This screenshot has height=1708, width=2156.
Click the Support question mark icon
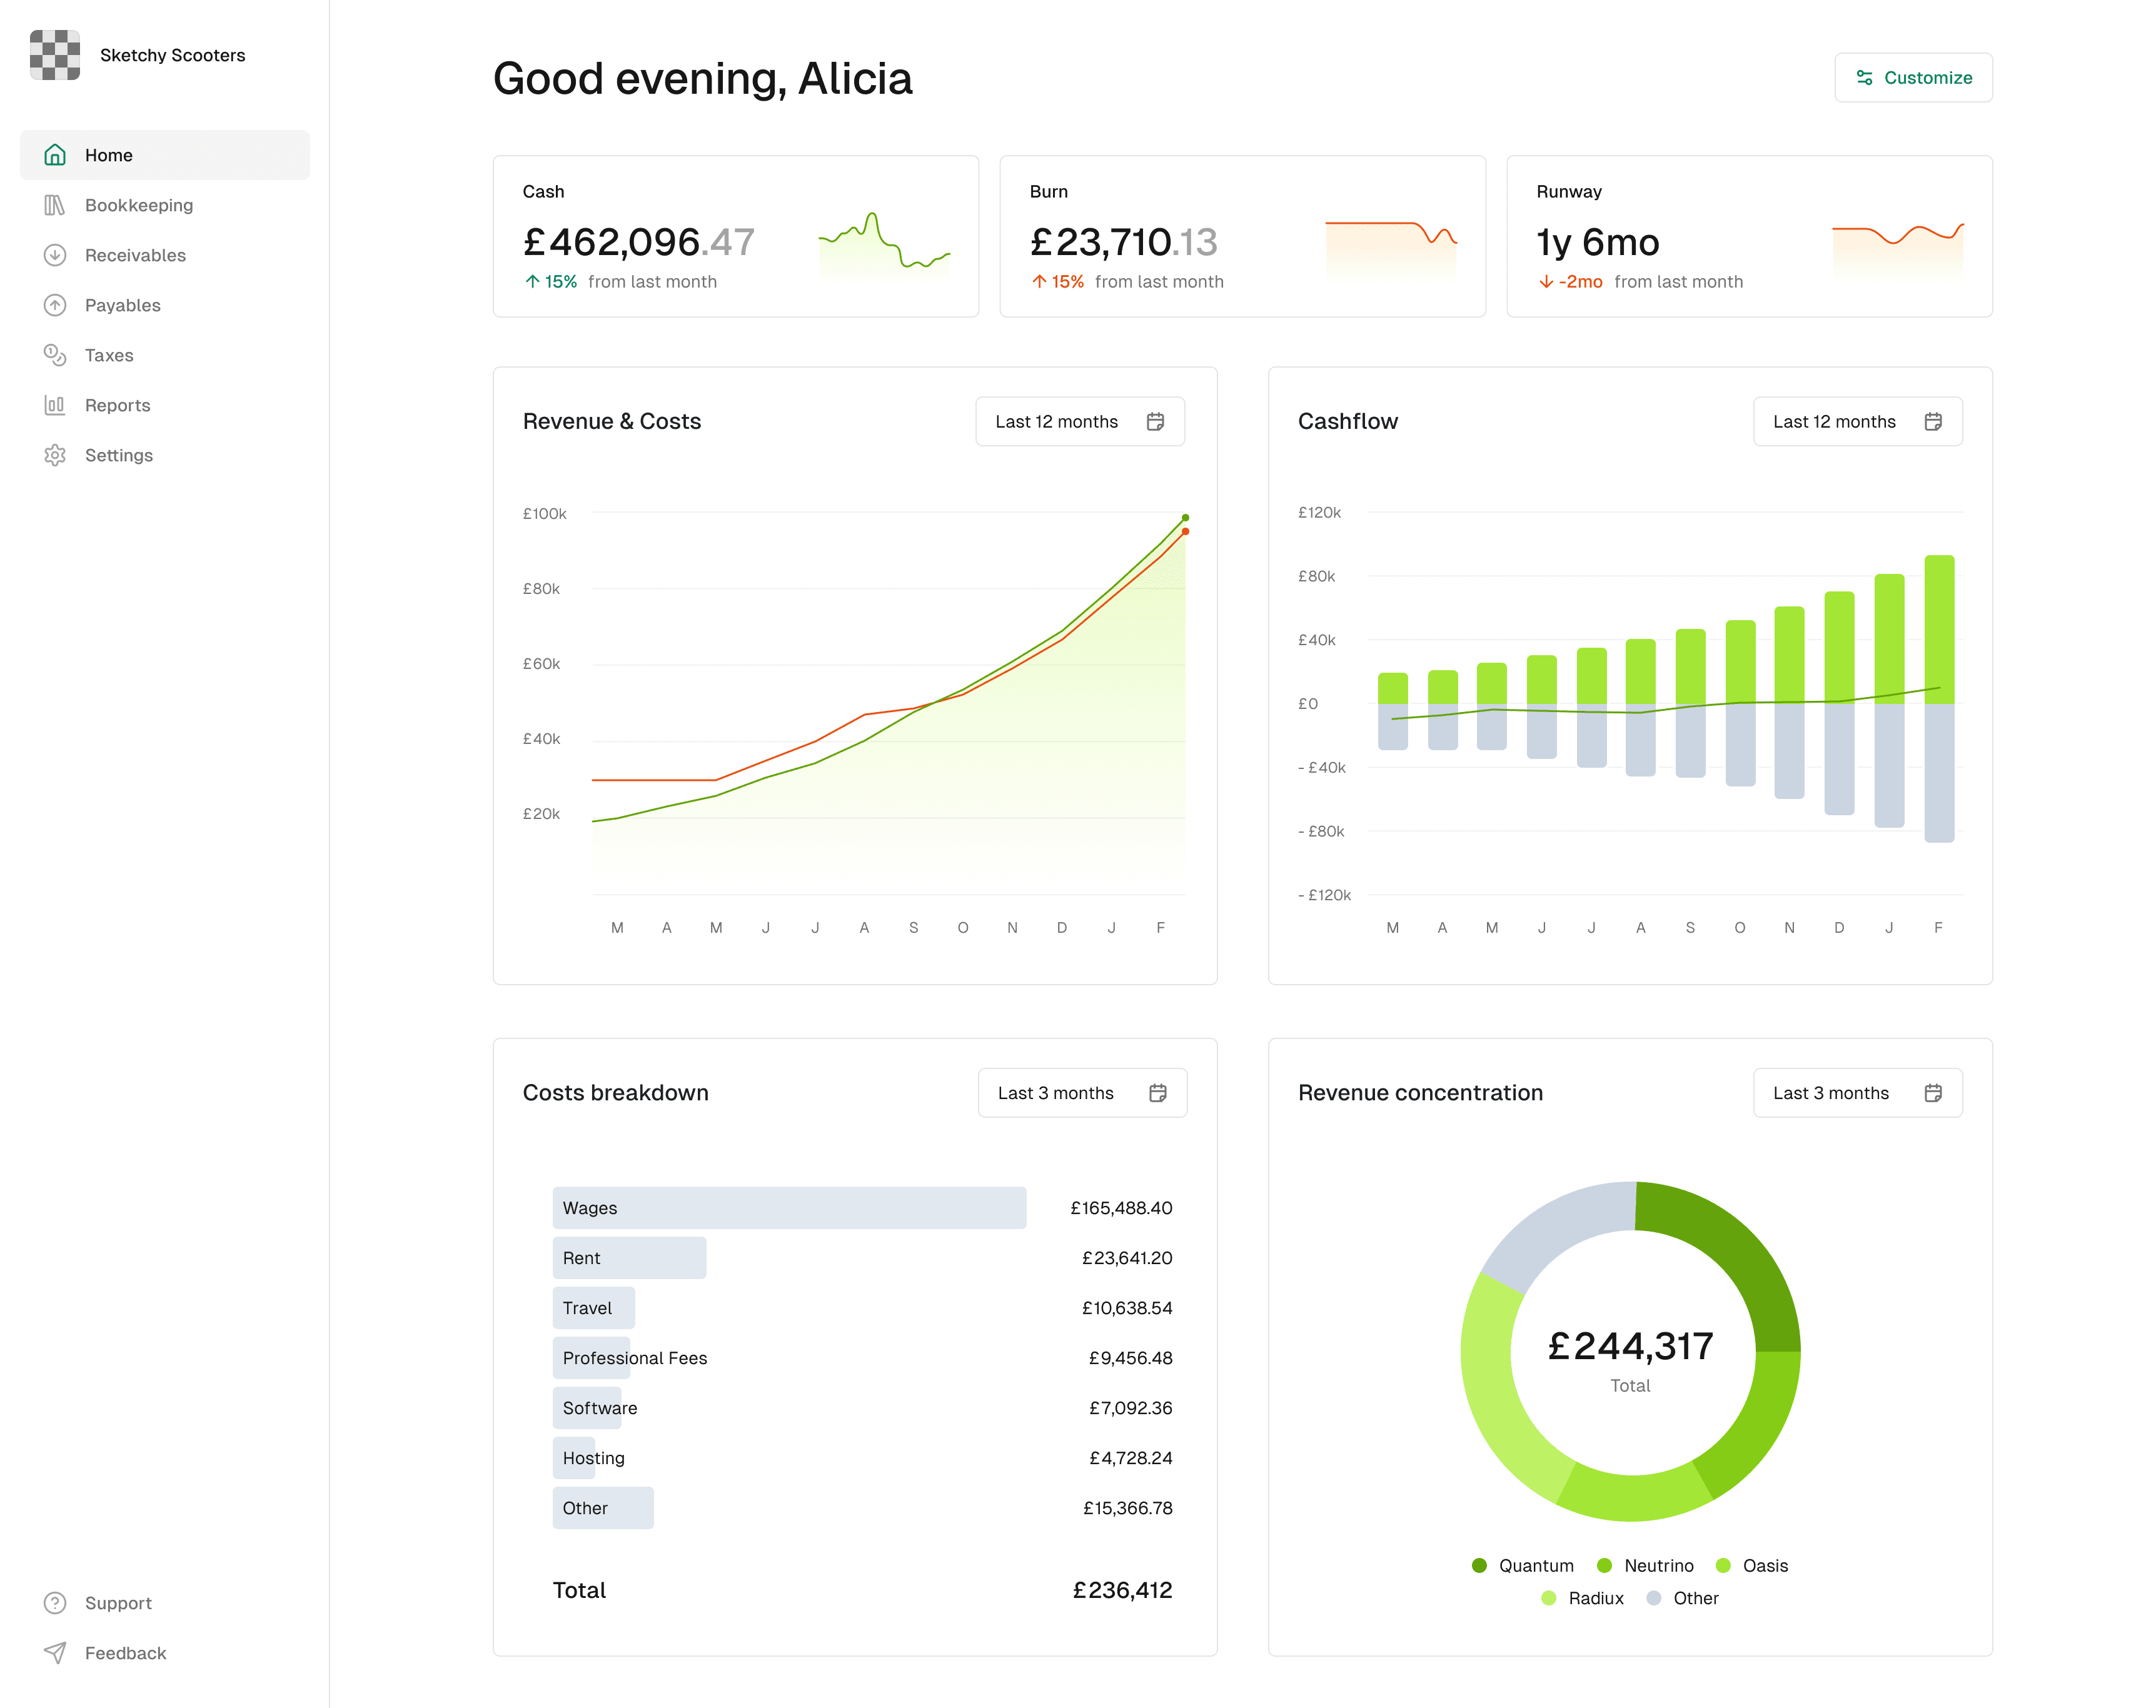point(55,1603)
